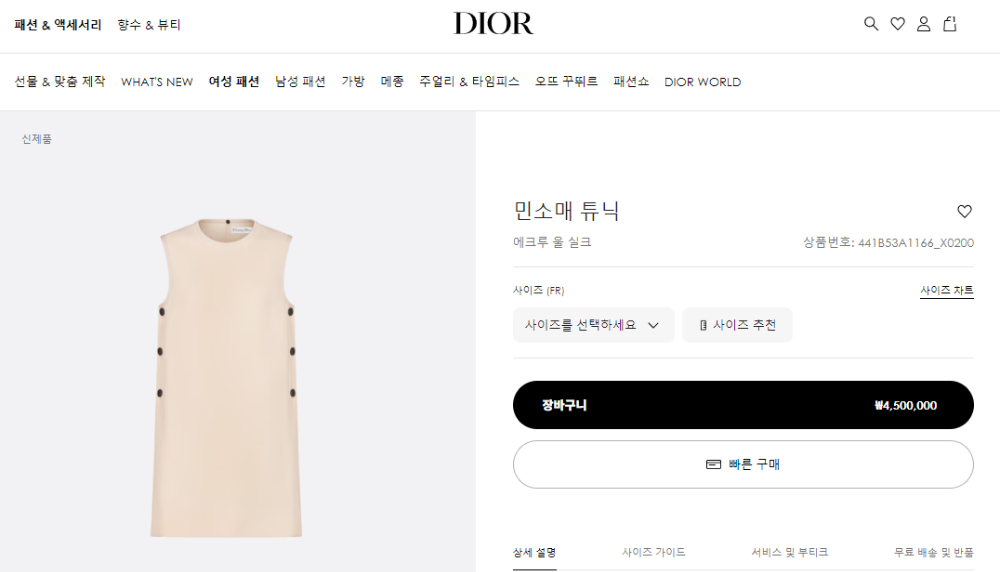Click the 빠른 구매 button
Screen dimensions: 1000x572
coord(743,464)
